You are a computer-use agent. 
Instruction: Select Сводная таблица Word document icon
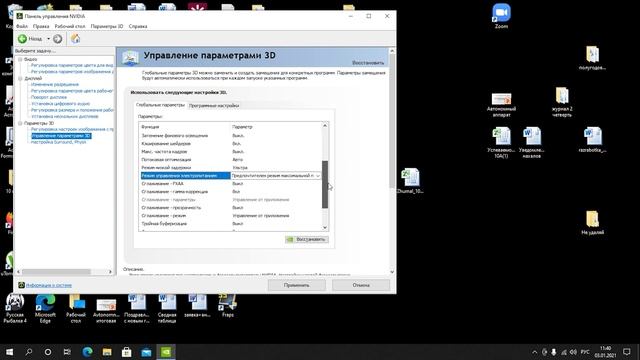pyautogui.click(x=167, y=309)
